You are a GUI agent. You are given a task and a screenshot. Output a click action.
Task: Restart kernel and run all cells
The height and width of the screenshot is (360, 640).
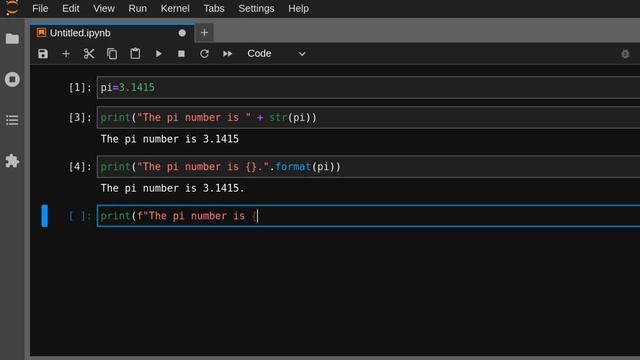click(227, 53)
